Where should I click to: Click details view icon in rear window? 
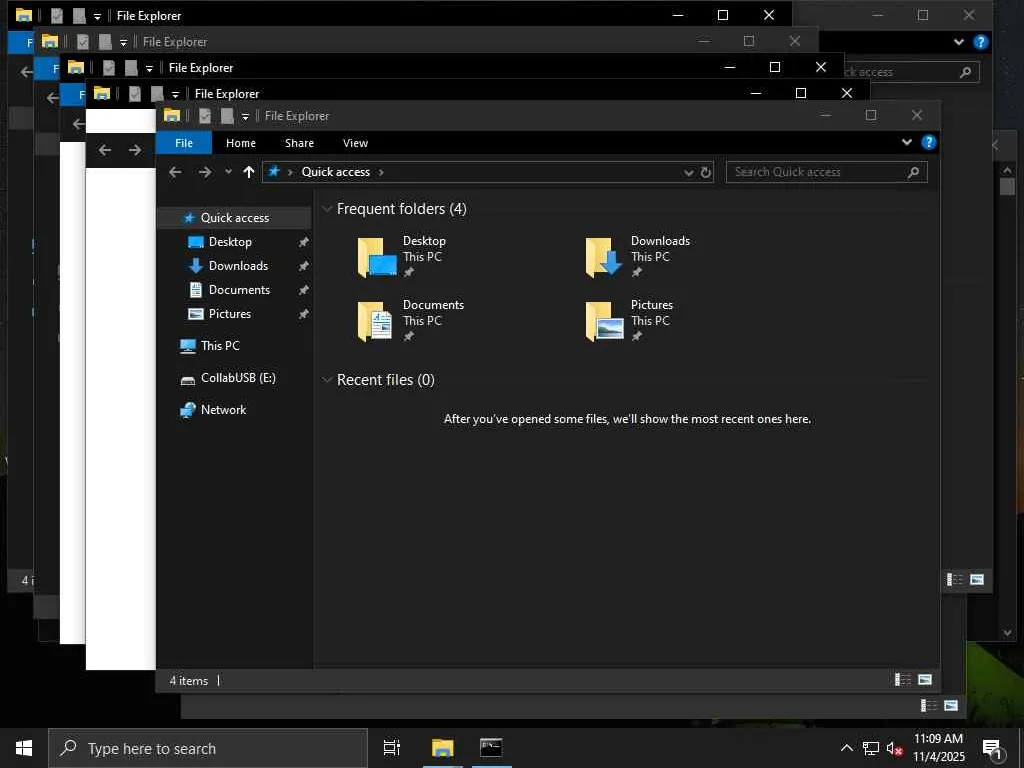(955, 579)
